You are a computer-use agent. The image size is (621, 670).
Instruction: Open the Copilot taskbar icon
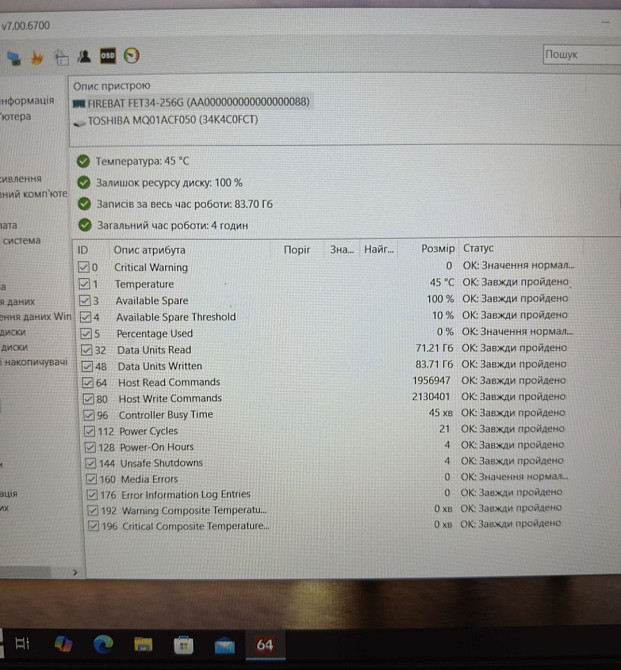[63, 644]
